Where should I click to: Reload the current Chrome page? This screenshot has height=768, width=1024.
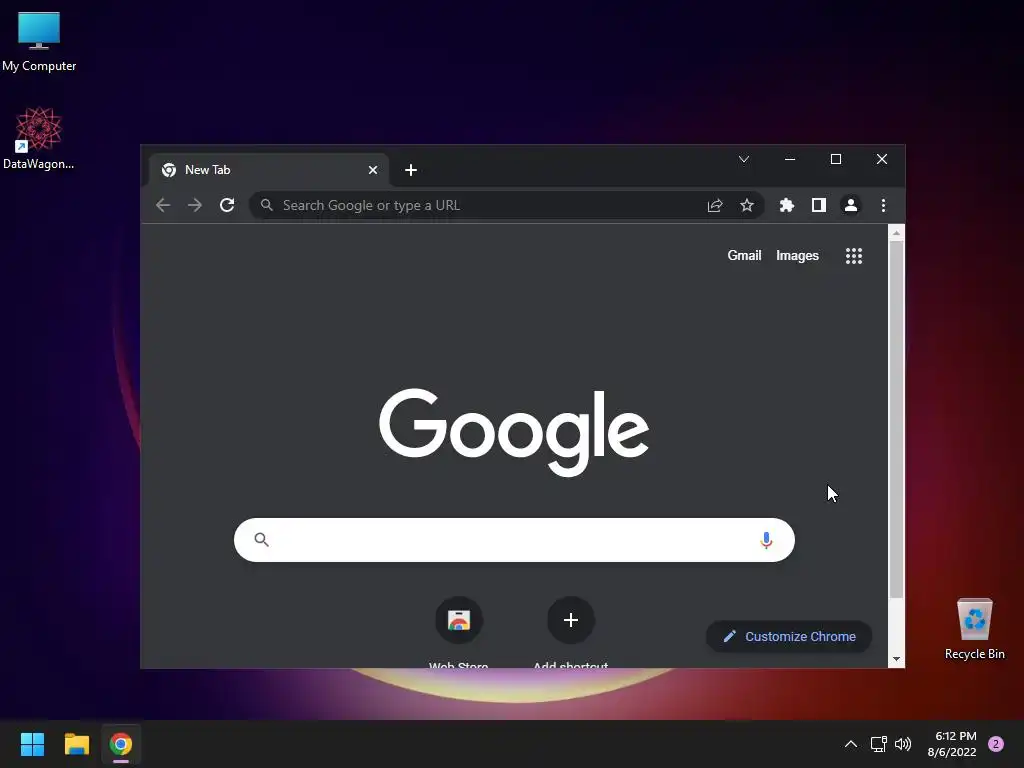point(227,205)
